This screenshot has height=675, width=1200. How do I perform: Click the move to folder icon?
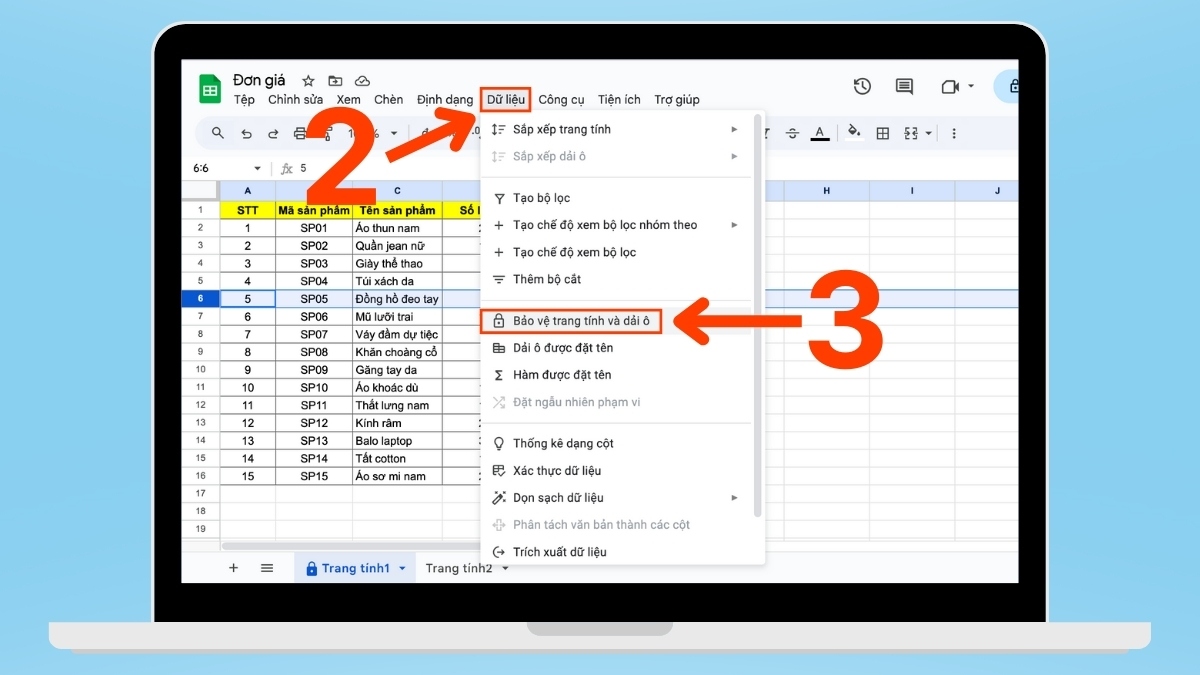335,80
